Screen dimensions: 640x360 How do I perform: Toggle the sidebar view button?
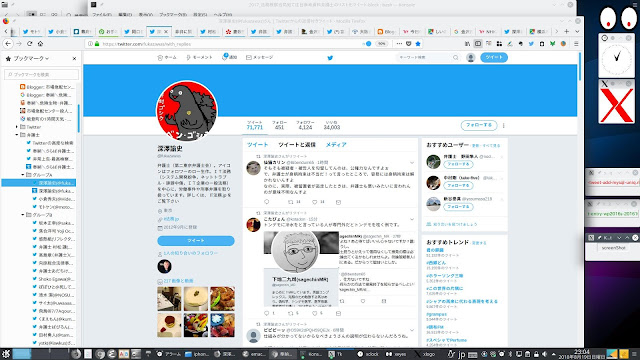pos(478,44)
